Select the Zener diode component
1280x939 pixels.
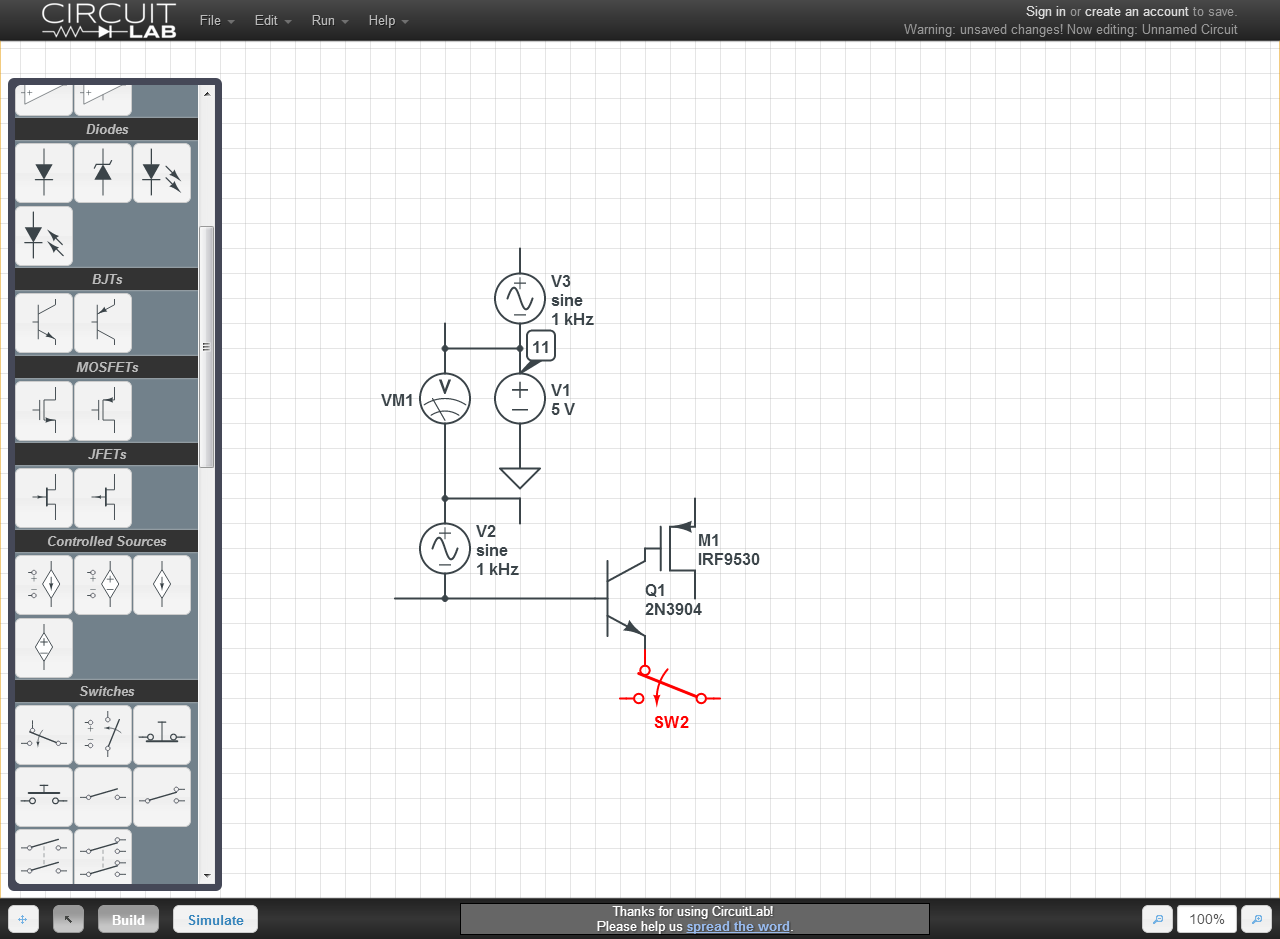click(x=103, y=173)
